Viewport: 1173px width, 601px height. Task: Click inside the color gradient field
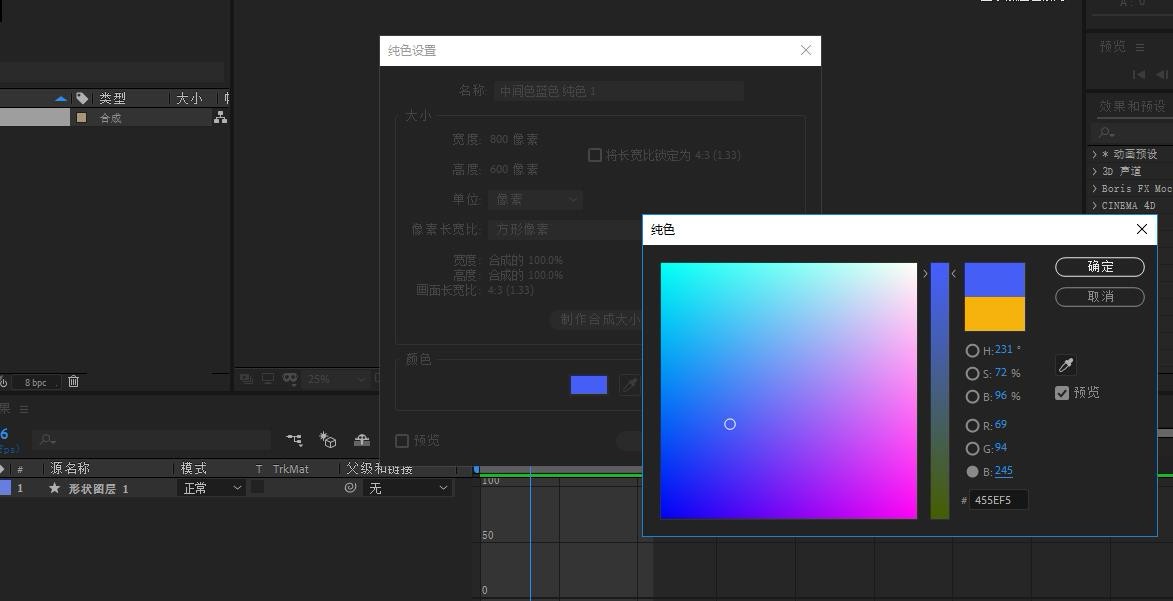(788, 391)
